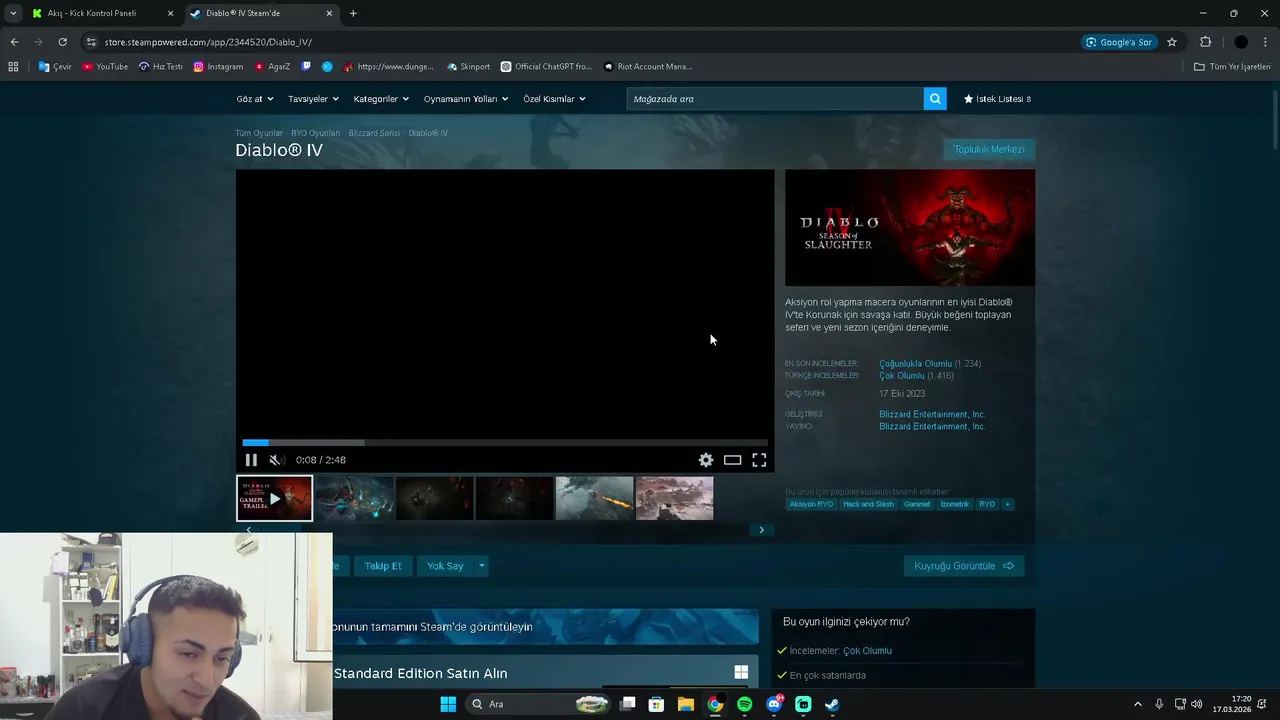Open video settings gear icon

point(706,460)
